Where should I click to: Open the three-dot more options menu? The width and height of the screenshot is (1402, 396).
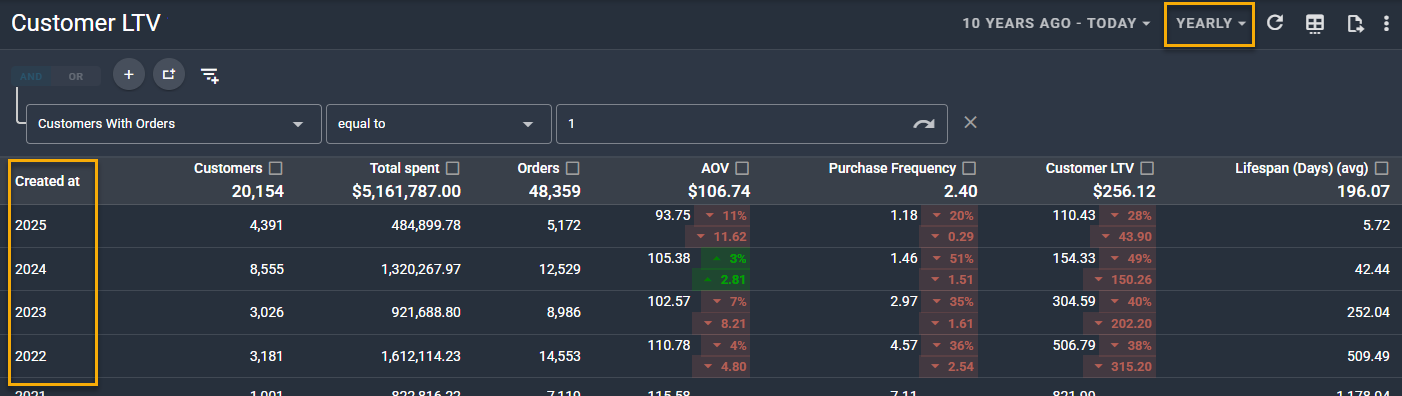click(1386, 23)
